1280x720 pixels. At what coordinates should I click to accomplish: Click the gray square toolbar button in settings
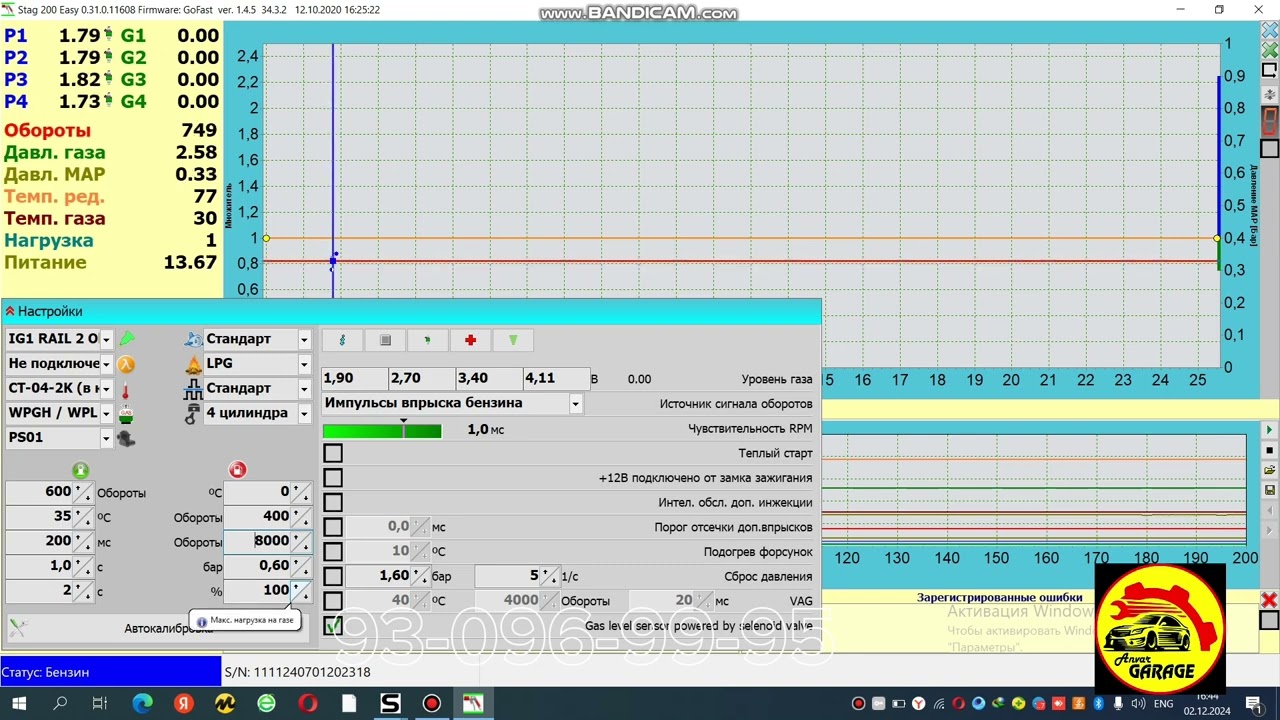[x=385, y=340]
